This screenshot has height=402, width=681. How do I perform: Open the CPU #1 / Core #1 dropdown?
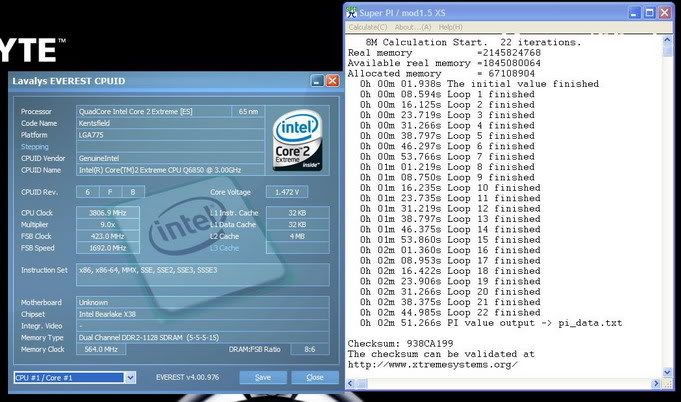coord(130,378)
